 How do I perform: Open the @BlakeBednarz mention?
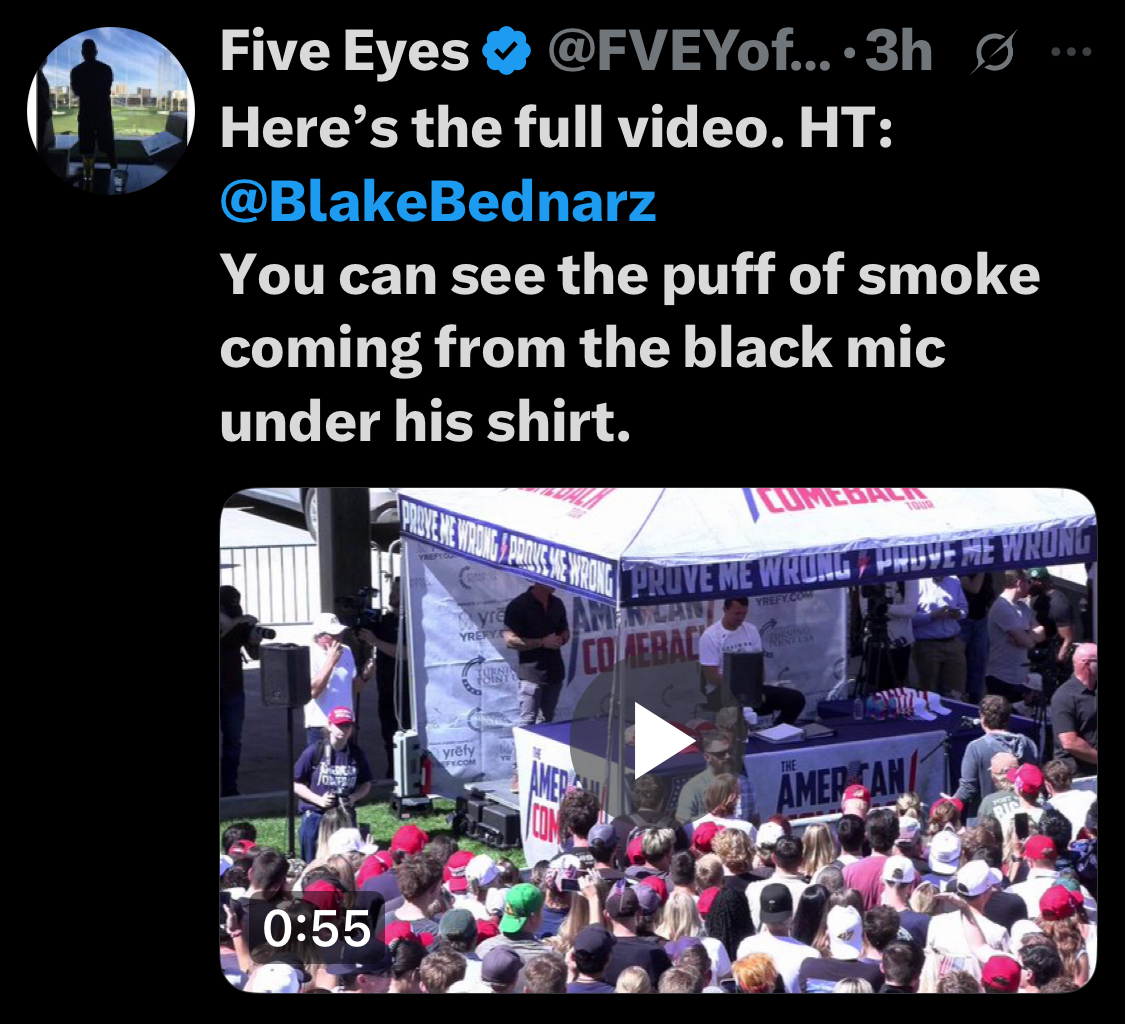tap(438, 202)
